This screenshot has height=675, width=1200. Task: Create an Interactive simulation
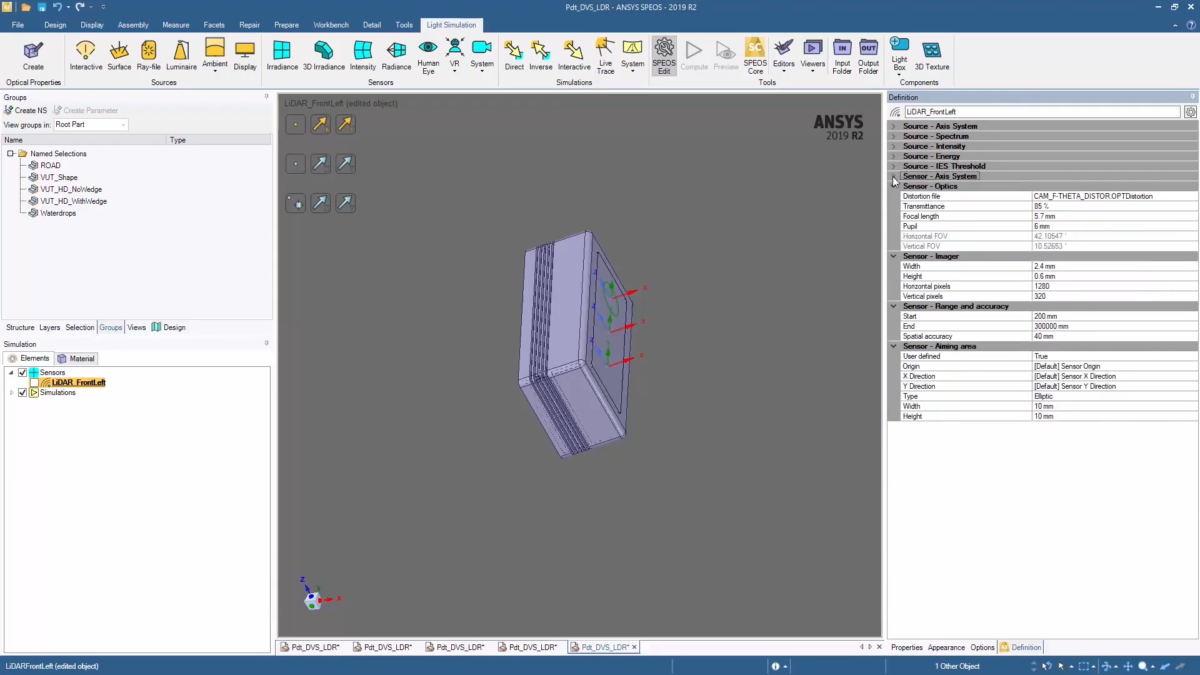574,55
